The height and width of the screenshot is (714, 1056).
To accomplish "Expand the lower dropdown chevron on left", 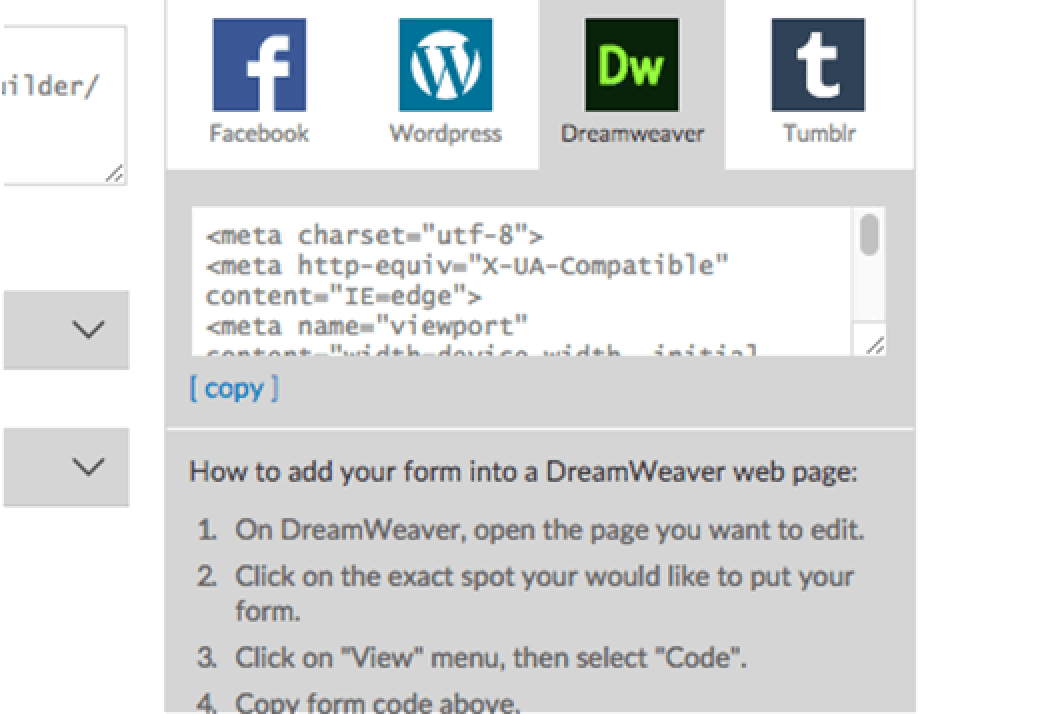I will 88,467.
